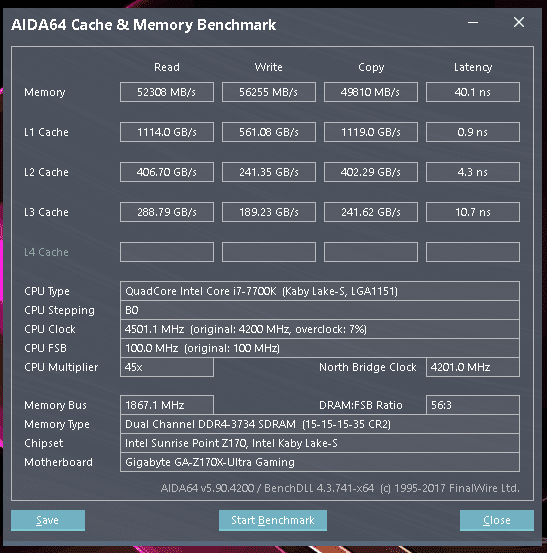Click the CPU Stepping value B0
Viewport: 547px width, 553px height.
tap(320, 310)
